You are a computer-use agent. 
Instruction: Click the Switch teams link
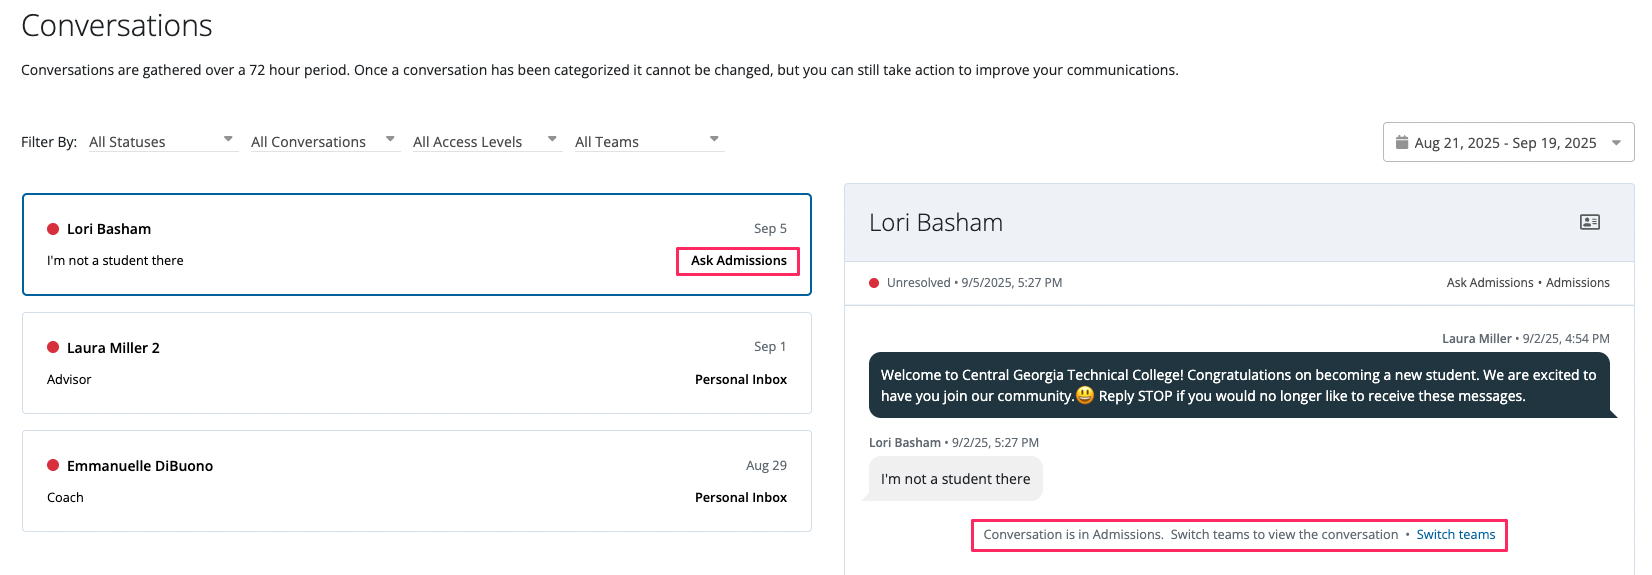tap(1455, 535)
